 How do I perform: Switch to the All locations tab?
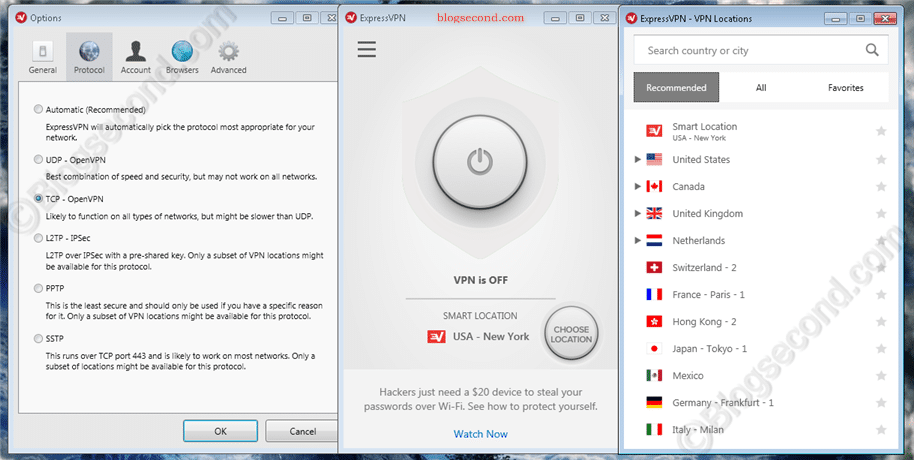[x=761, y=87]
